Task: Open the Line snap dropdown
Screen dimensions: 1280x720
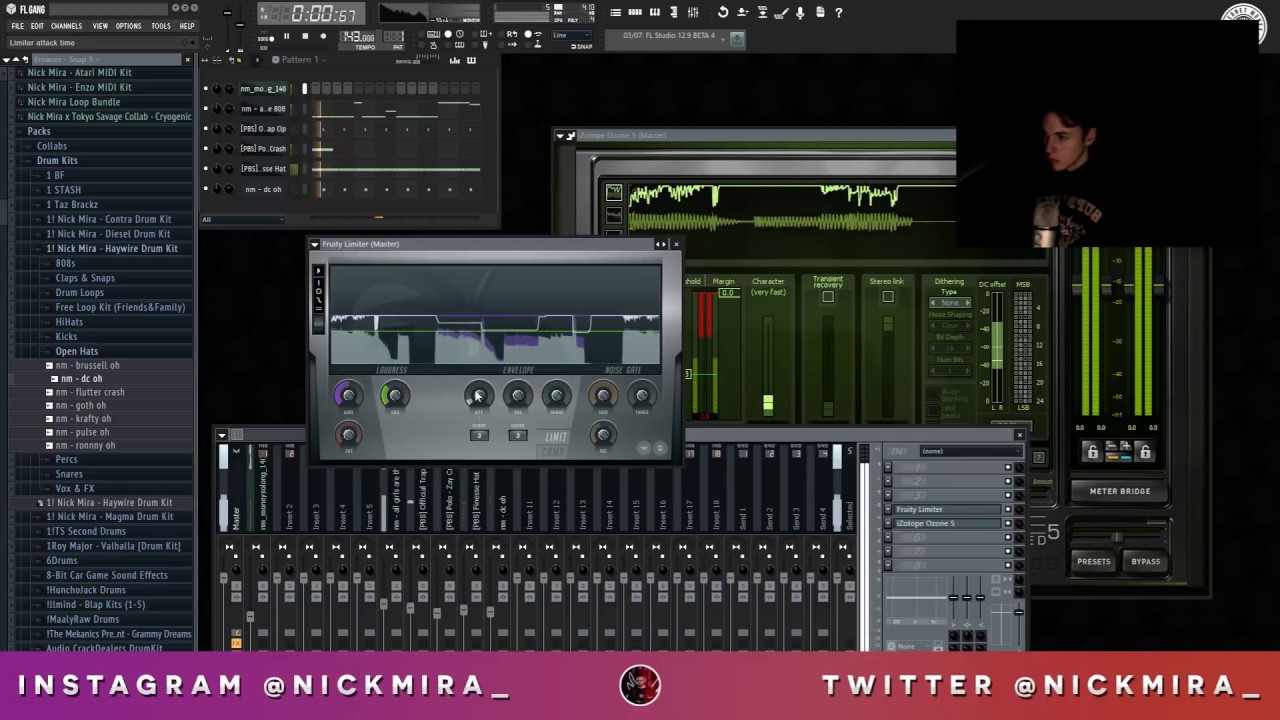Action: pos(571,36)
